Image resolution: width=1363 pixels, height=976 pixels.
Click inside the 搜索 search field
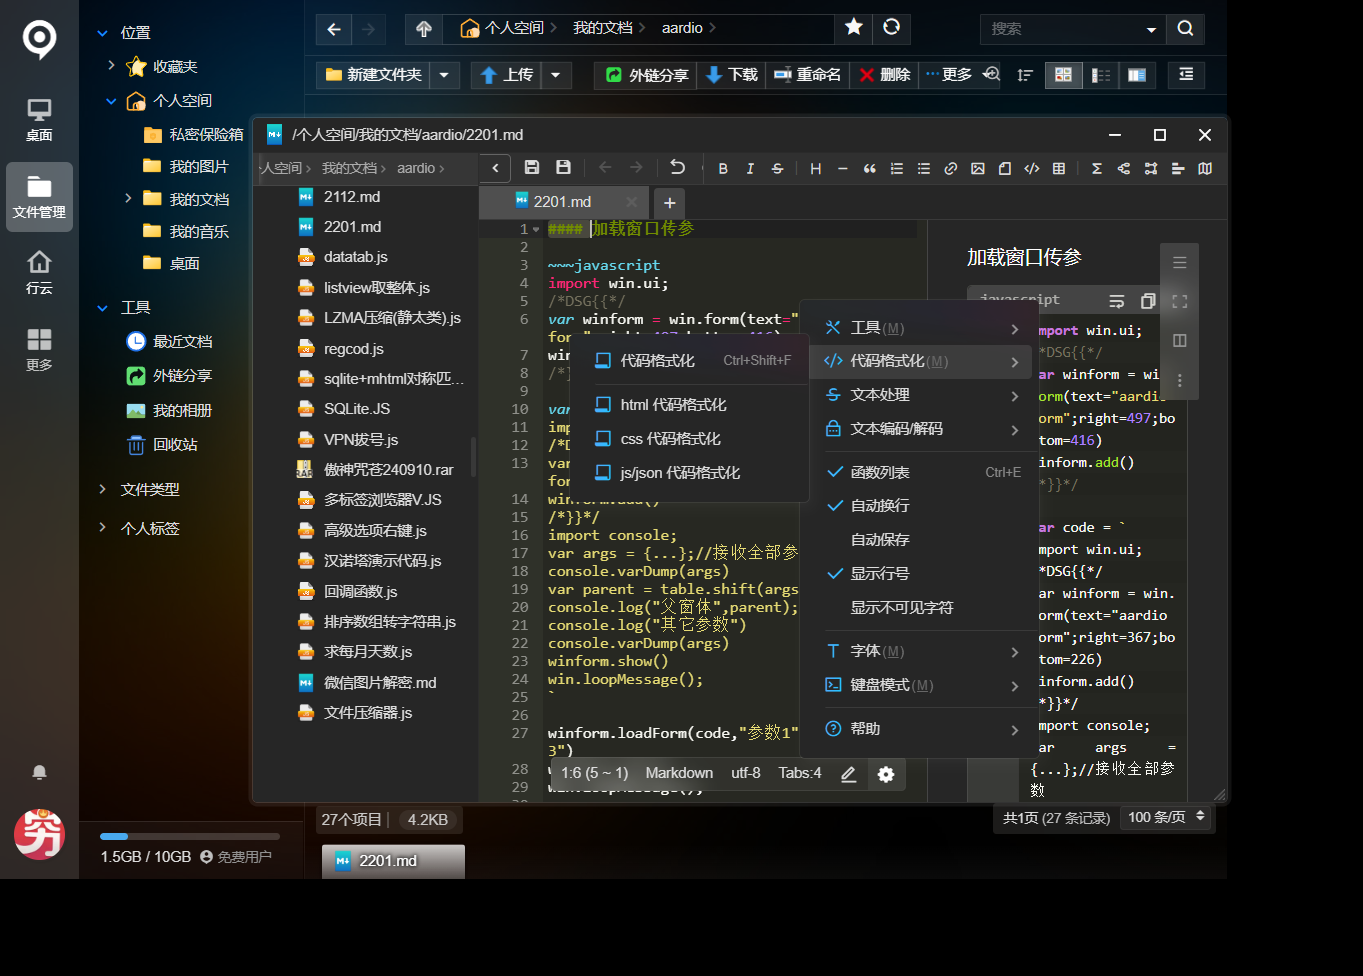click(x=1062, y=29)
